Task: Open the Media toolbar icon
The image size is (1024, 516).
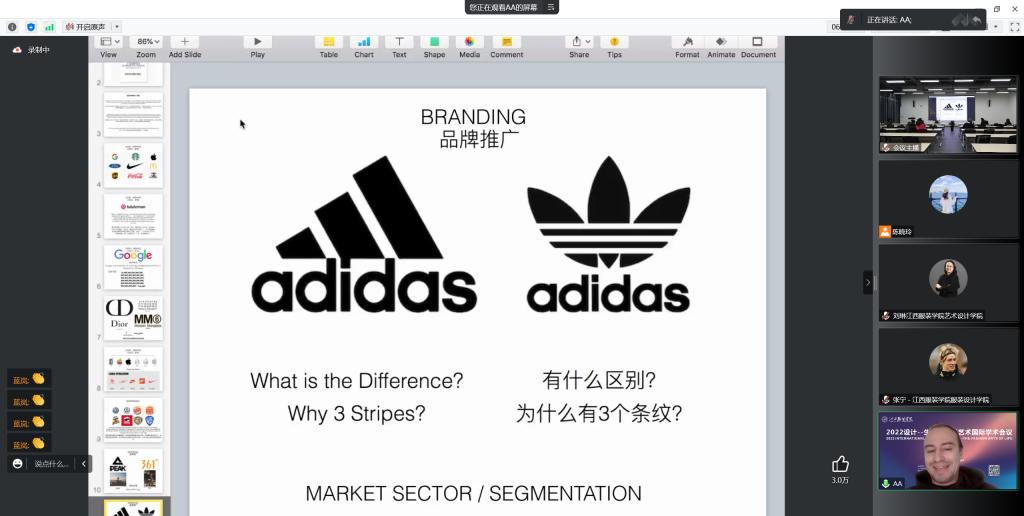Action: pos(469,42)
